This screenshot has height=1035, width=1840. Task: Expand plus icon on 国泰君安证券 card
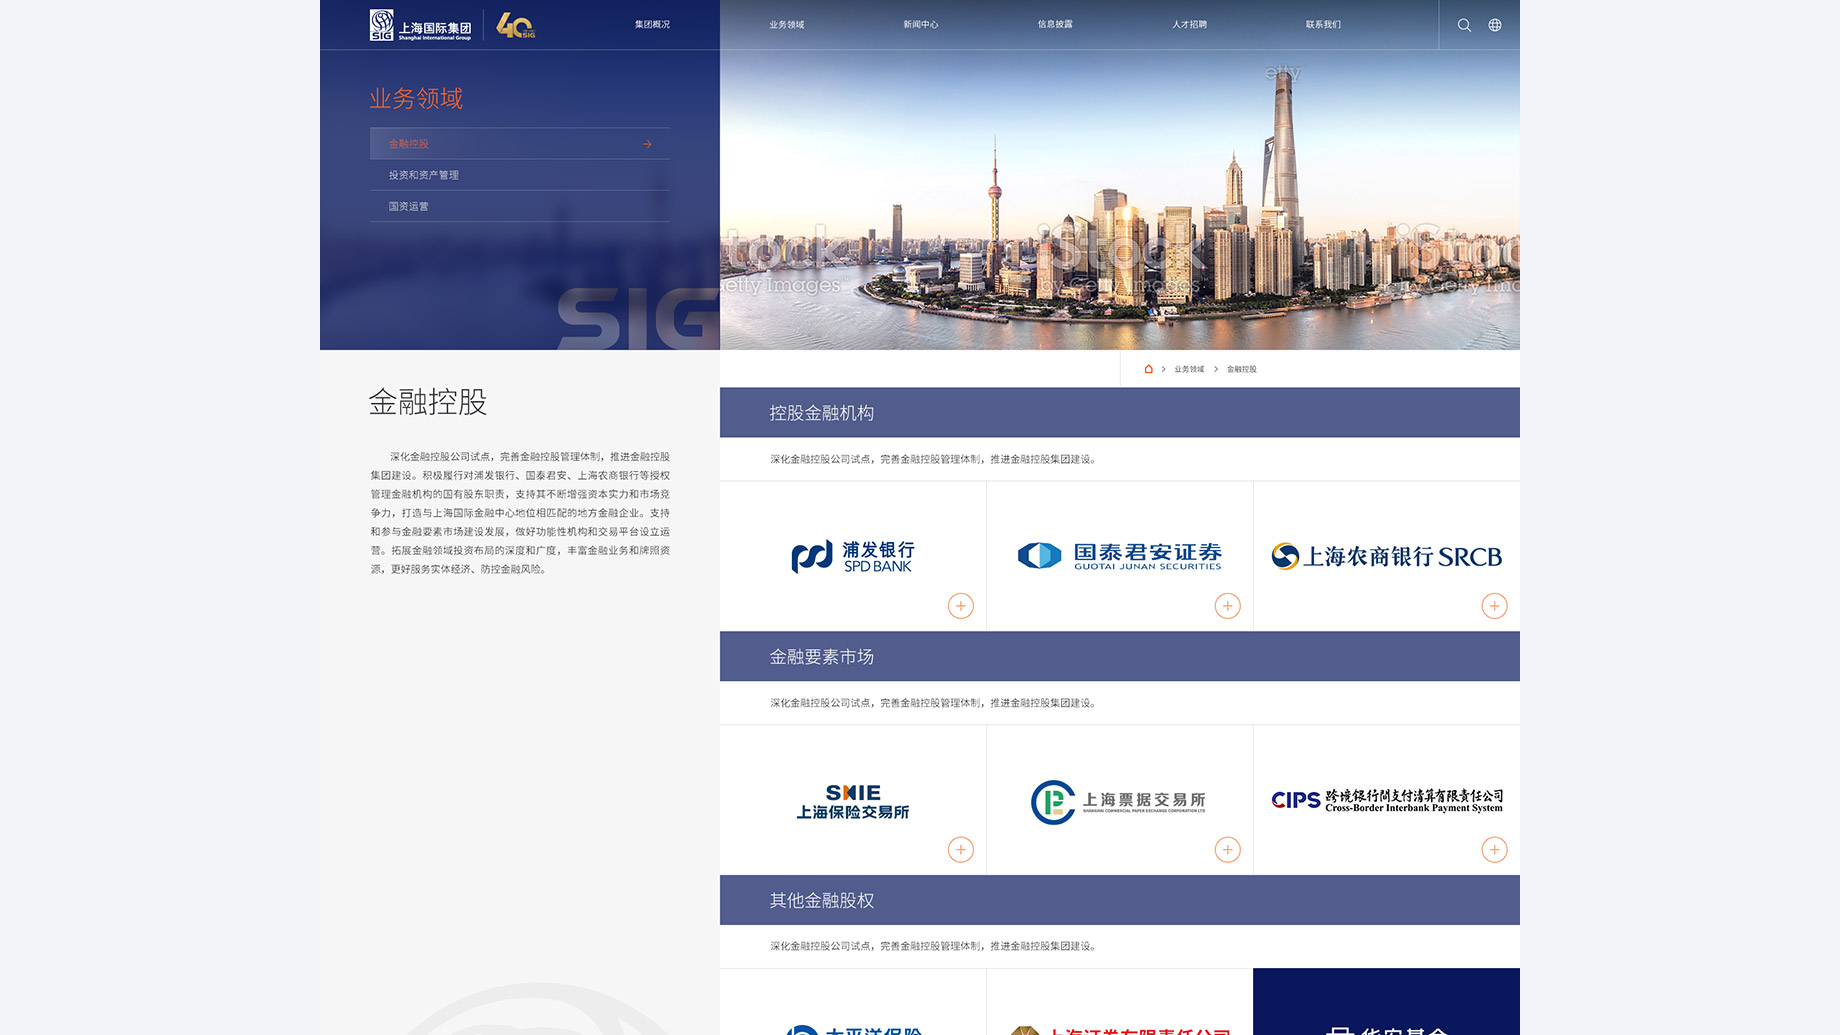1228,606
